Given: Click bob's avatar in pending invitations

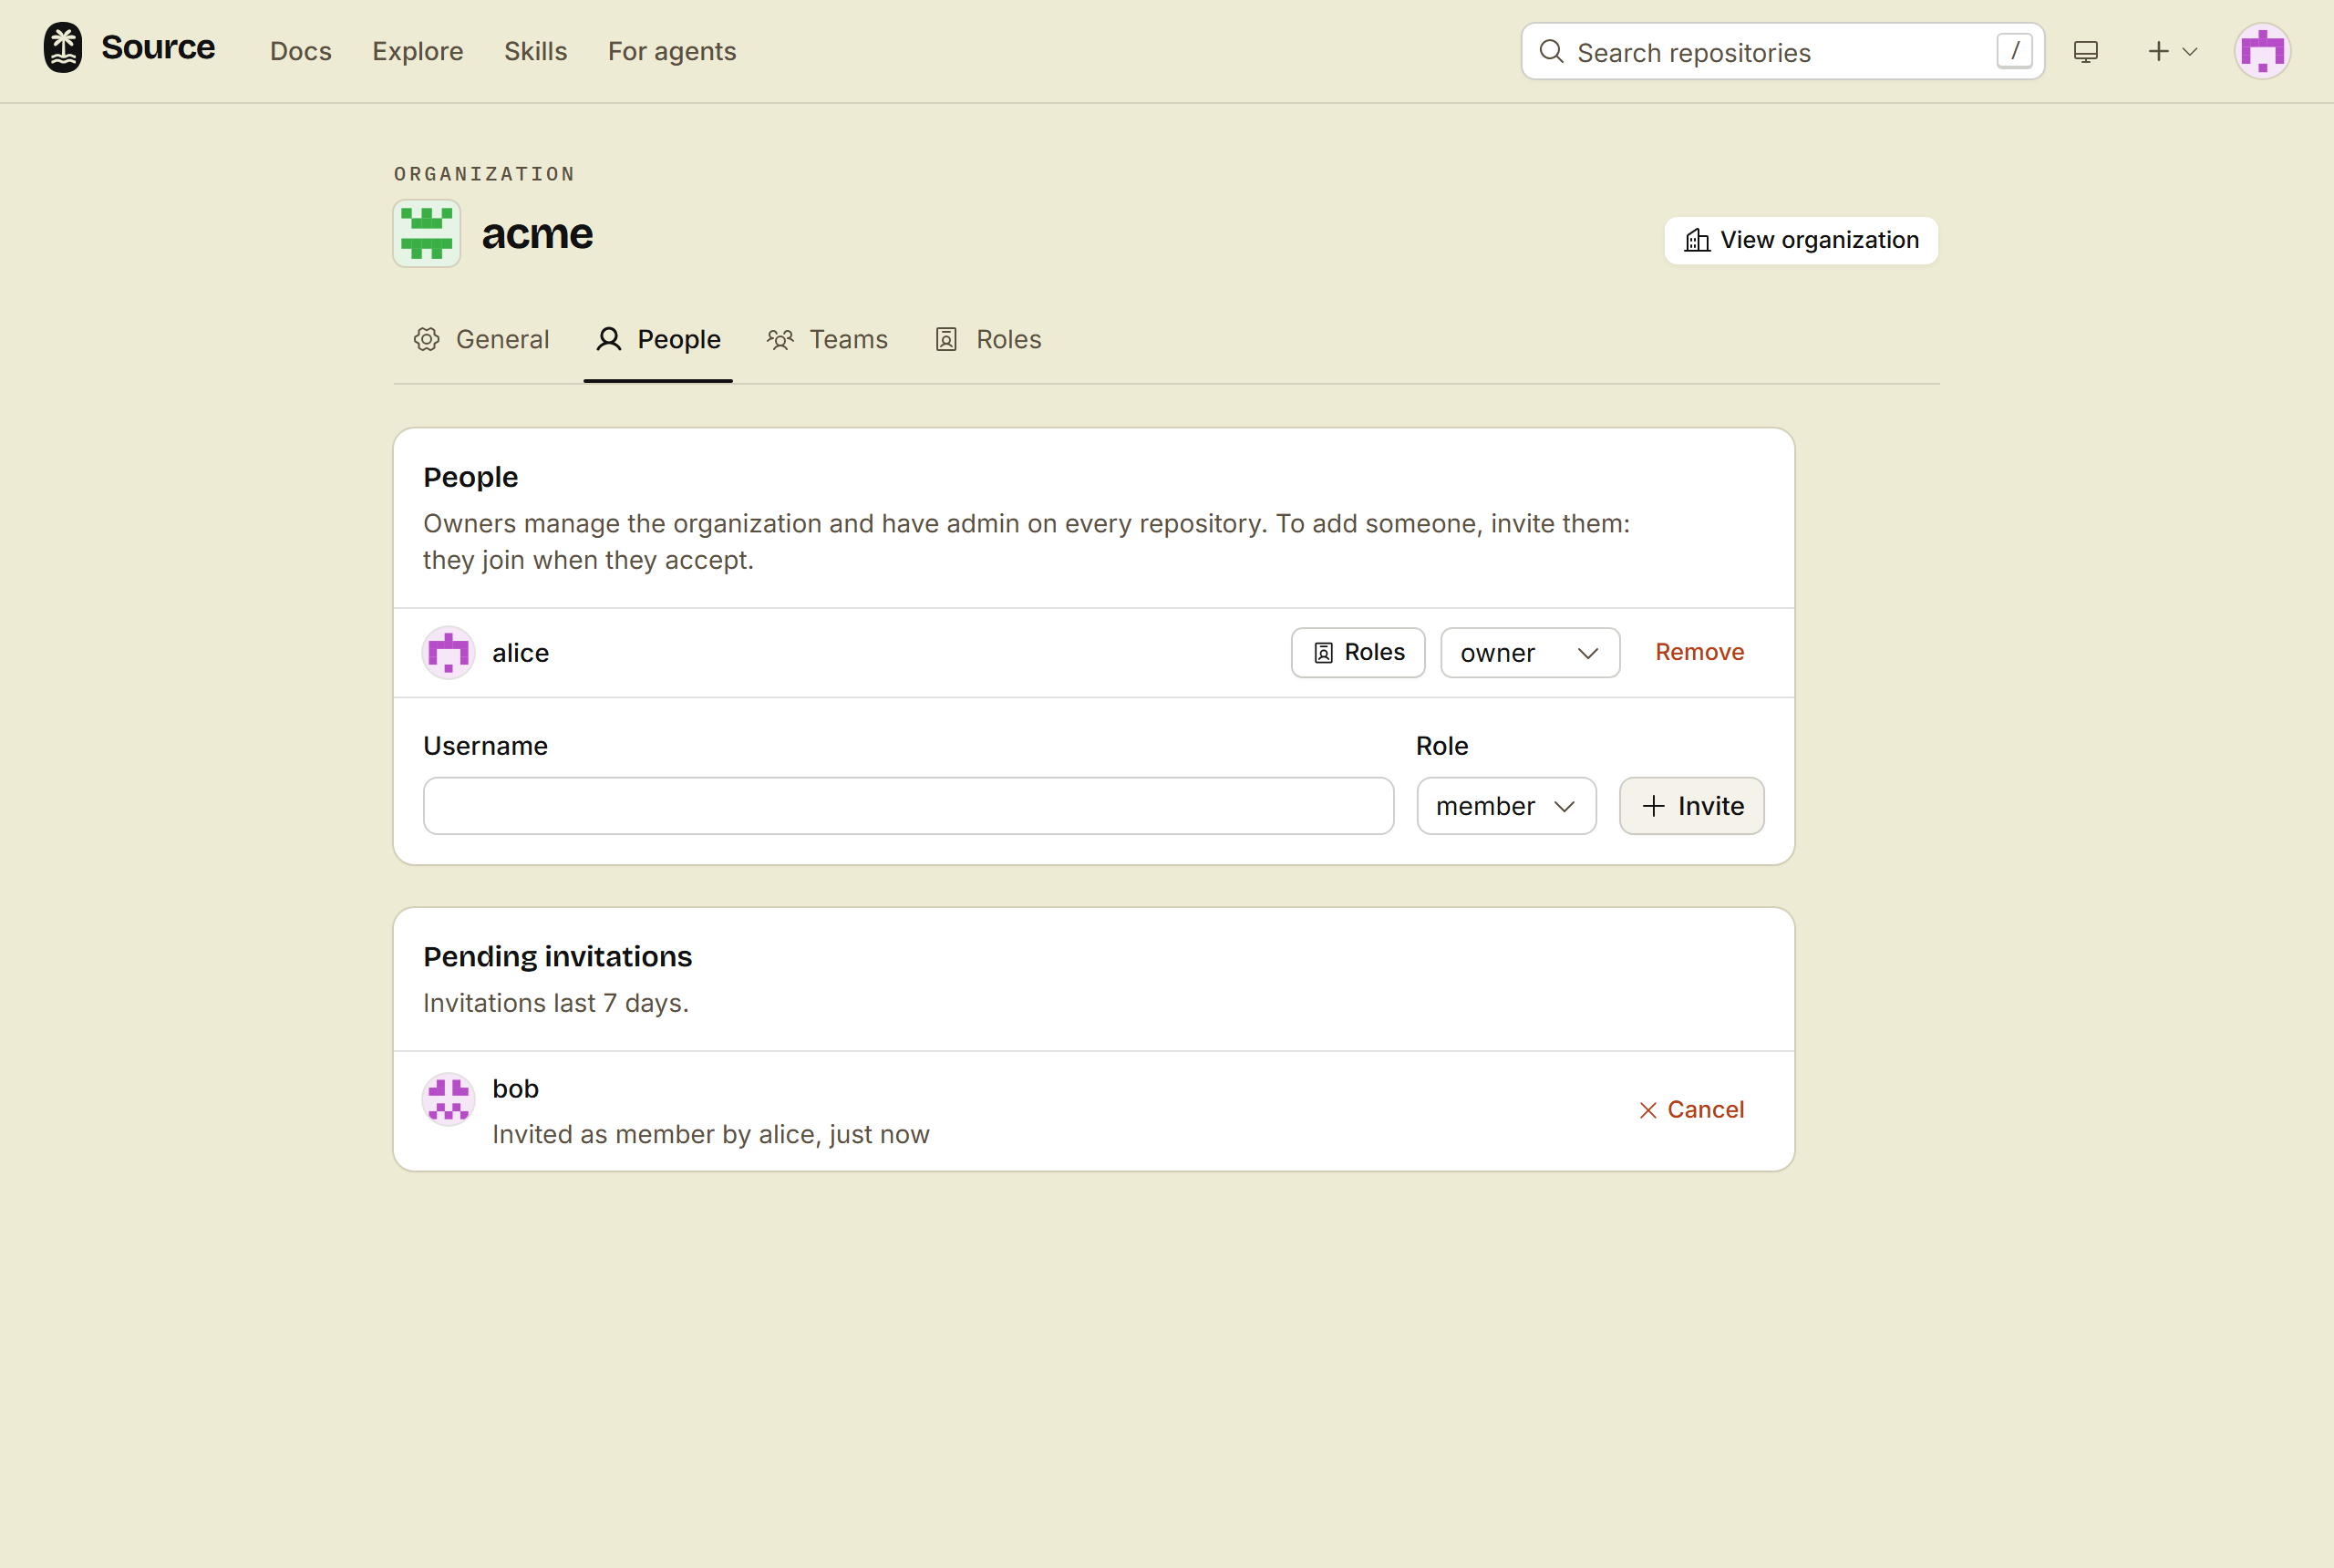Looking at the screenshot, I should (x=448, y=1099).
